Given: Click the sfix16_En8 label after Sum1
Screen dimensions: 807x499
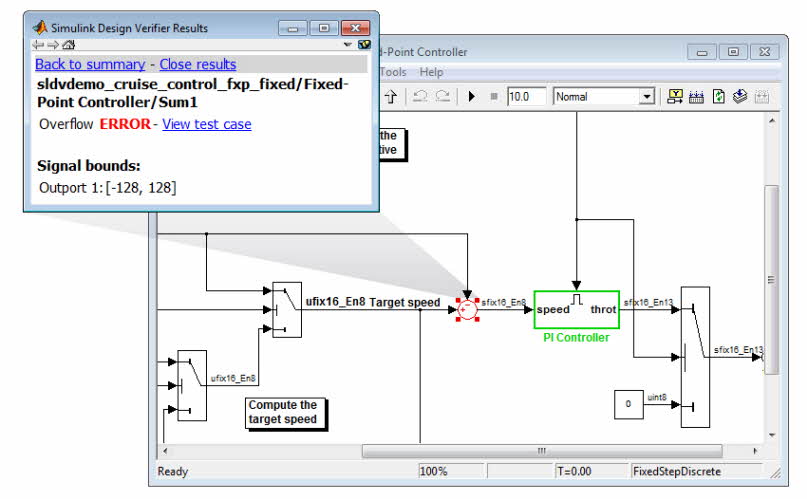Looking at the screenshot, I should click(503, 302).
